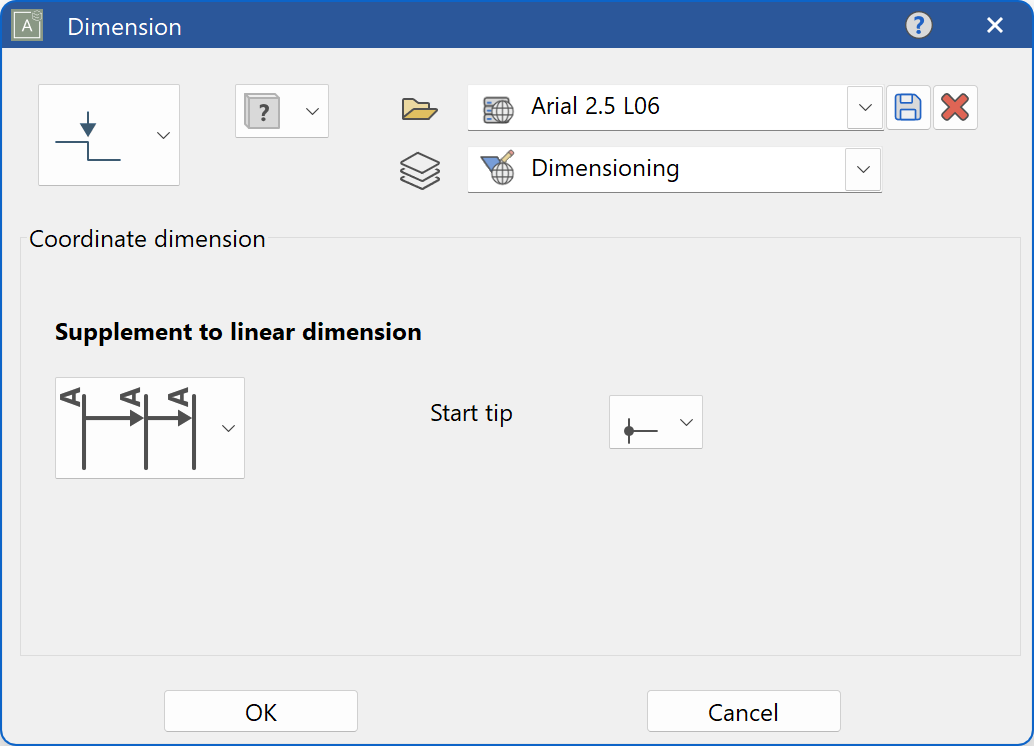Delete the favorite using the red X icon
The height and width of the screenshot is (746, 1034).
(x=955, y=107)
